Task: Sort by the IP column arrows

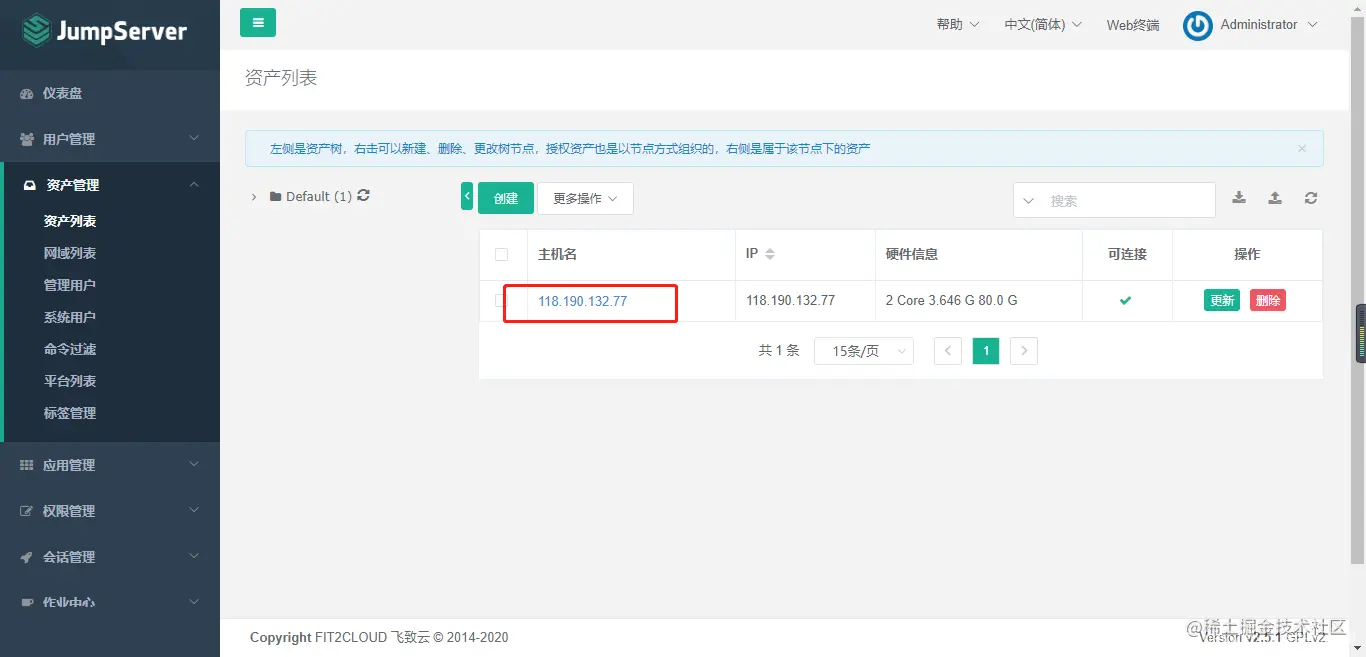Action: [x=770, y=254]
